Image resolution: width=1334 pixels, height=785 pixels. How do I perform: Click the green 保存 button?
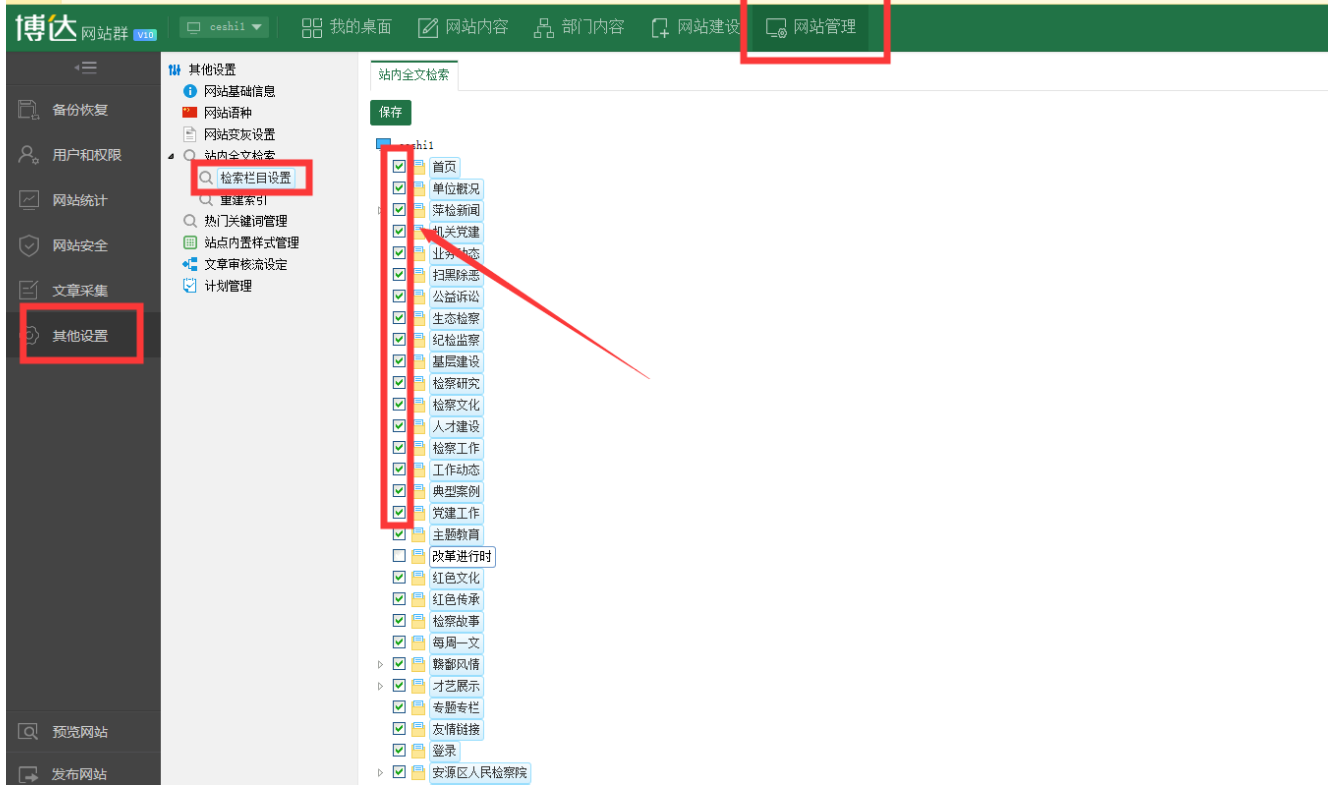pos(390,112)
